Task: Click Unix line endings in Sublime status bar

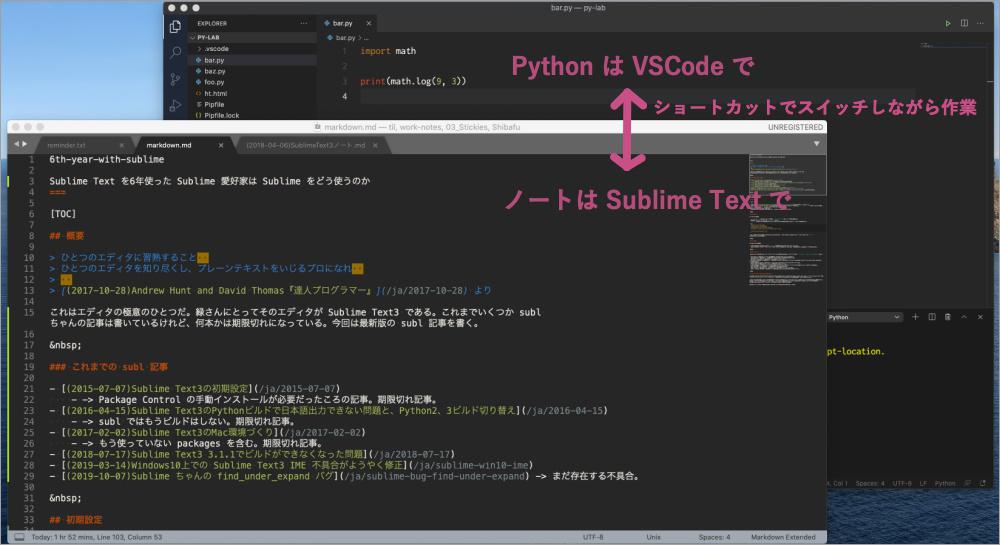Action: [x=653, y=537]
